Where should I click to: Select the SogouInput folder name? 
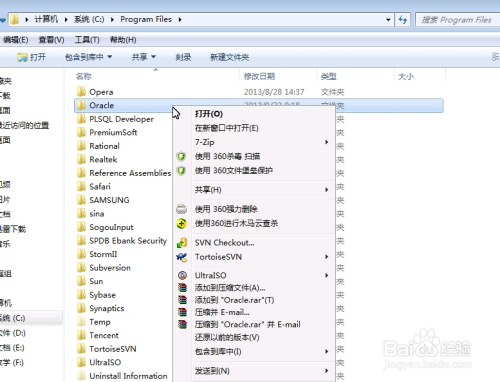point(111,227)
